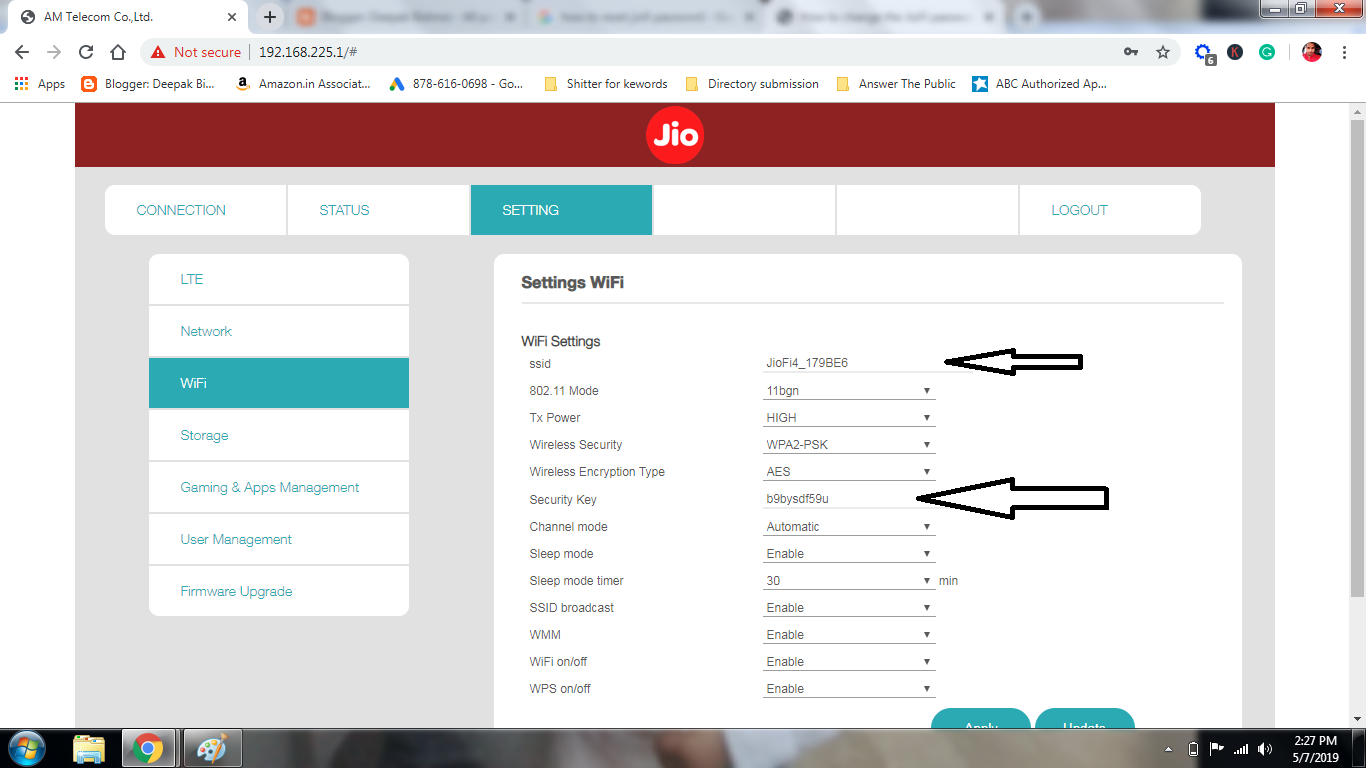Expand Wireless Encryption Type dropdown
This screenshot has height=768, width=1366.
pyautogui.click(x=849, y=471)
